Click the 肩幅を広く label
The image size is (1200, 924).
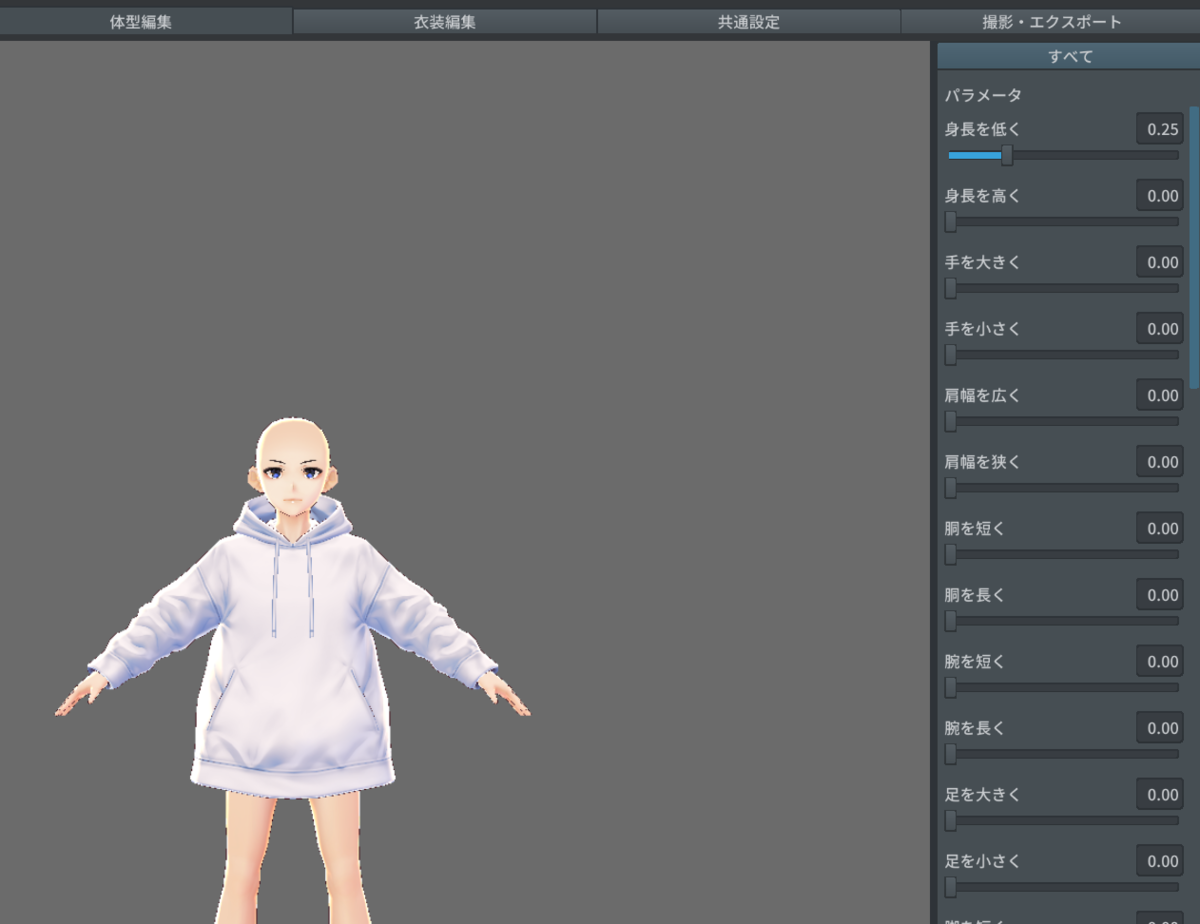pyautogui.click(x=983, y=395)
